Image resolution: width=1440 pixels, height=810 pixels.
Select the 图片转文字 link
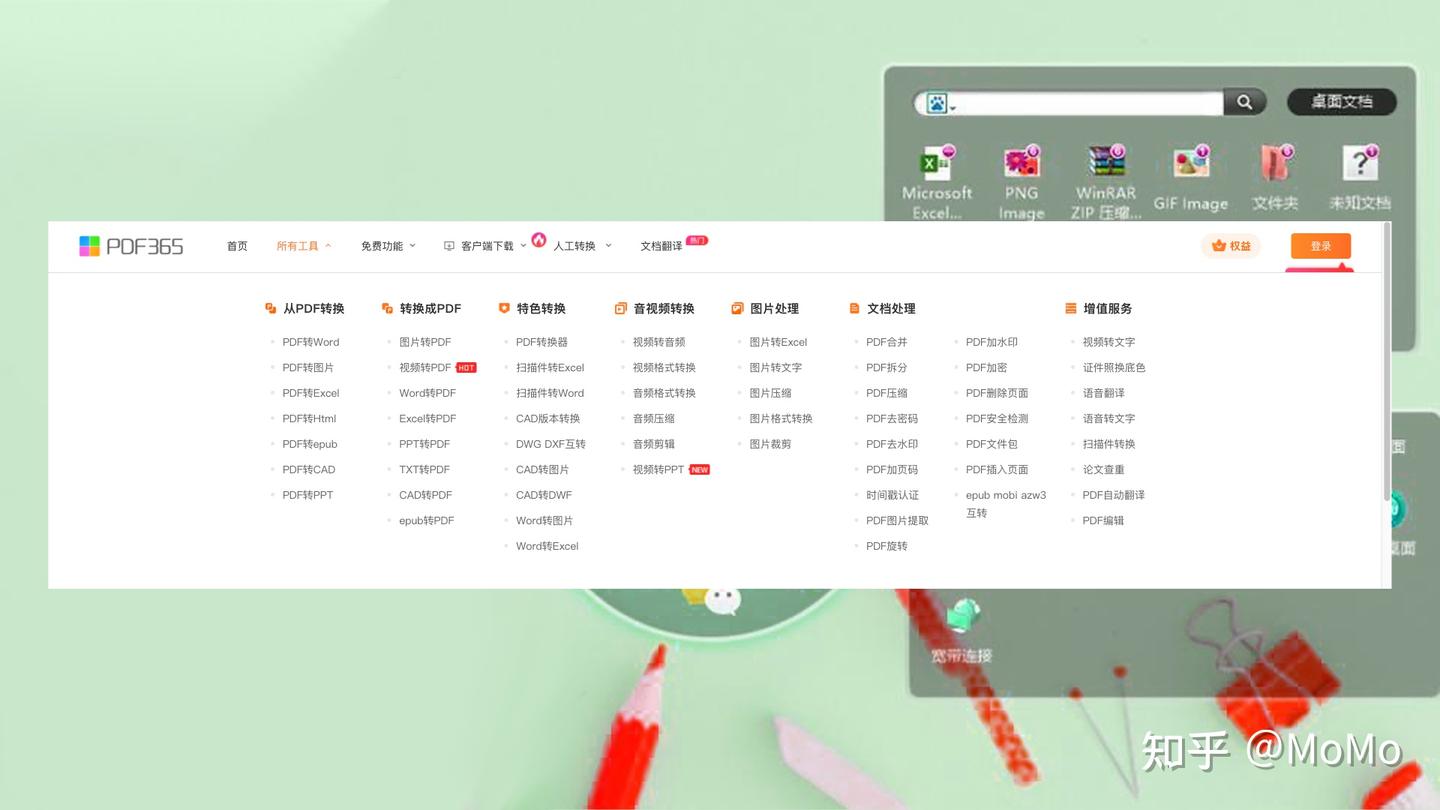[x=776, y=368]
